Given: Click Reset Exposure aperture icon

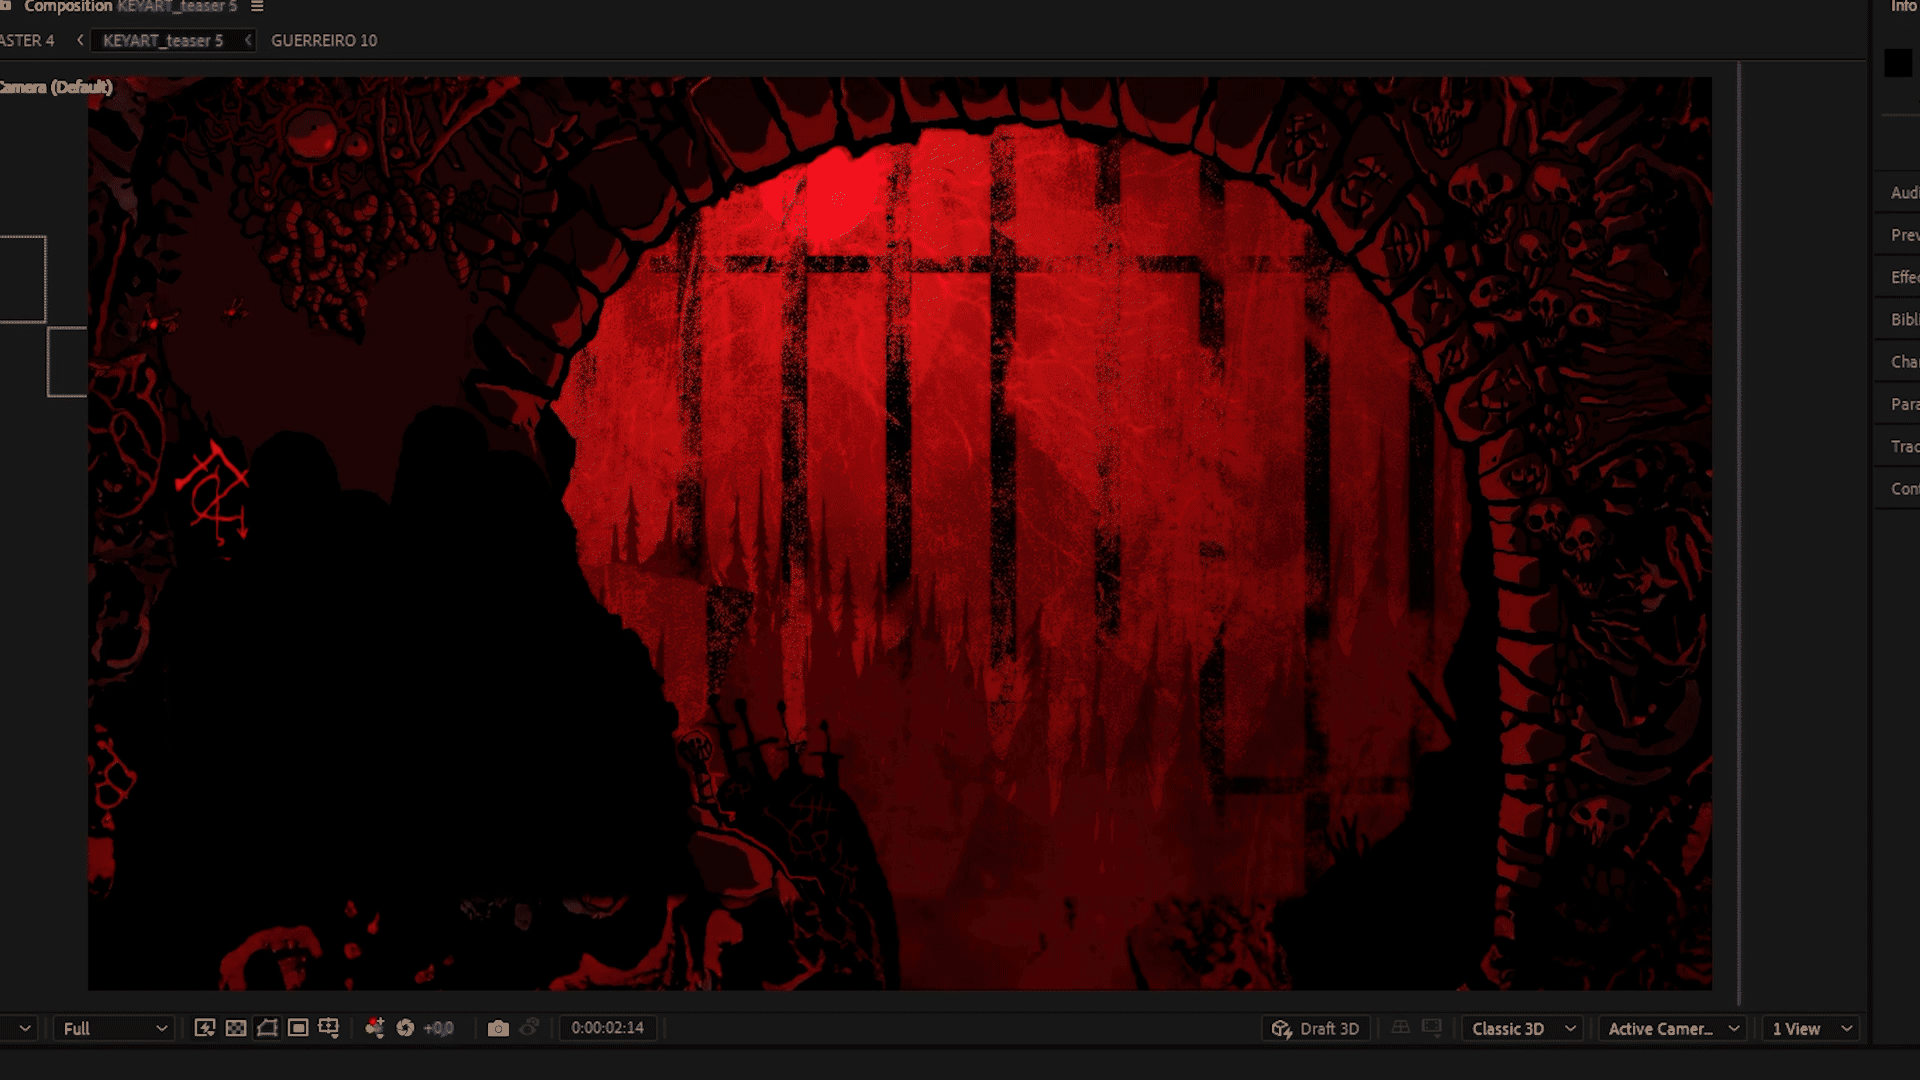Looking at the screenshot, I should click(405, 1028).
